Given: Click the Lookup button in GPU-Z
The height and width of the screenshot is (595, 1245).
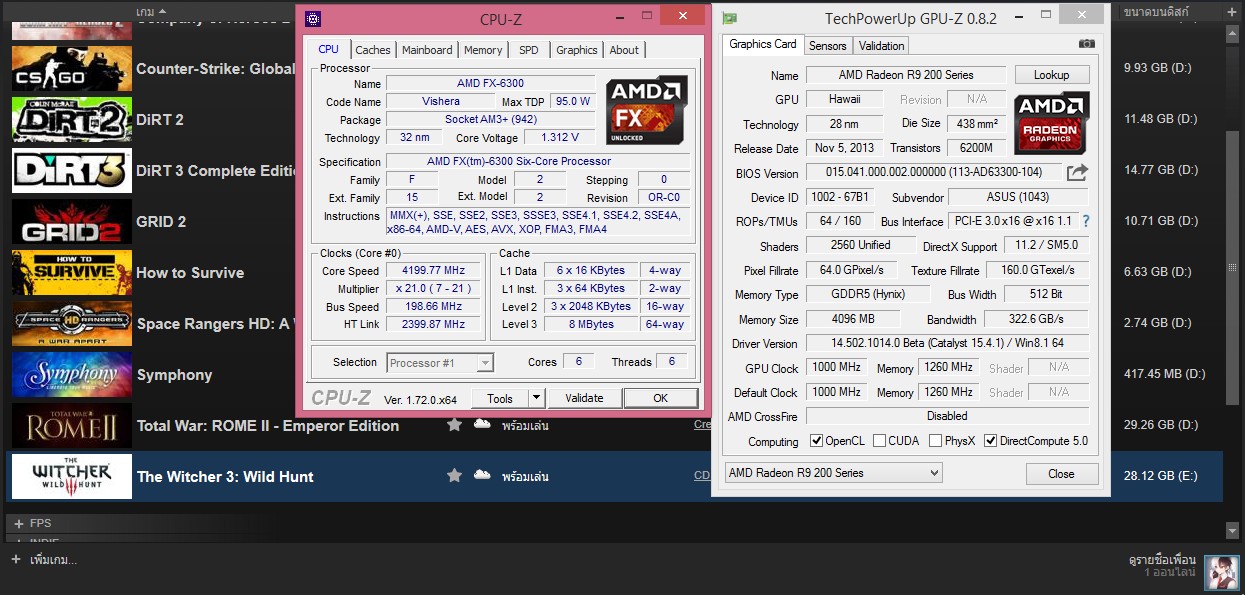Looking at the screenshot, I should pyautogui.click(x=1051, y=75).
